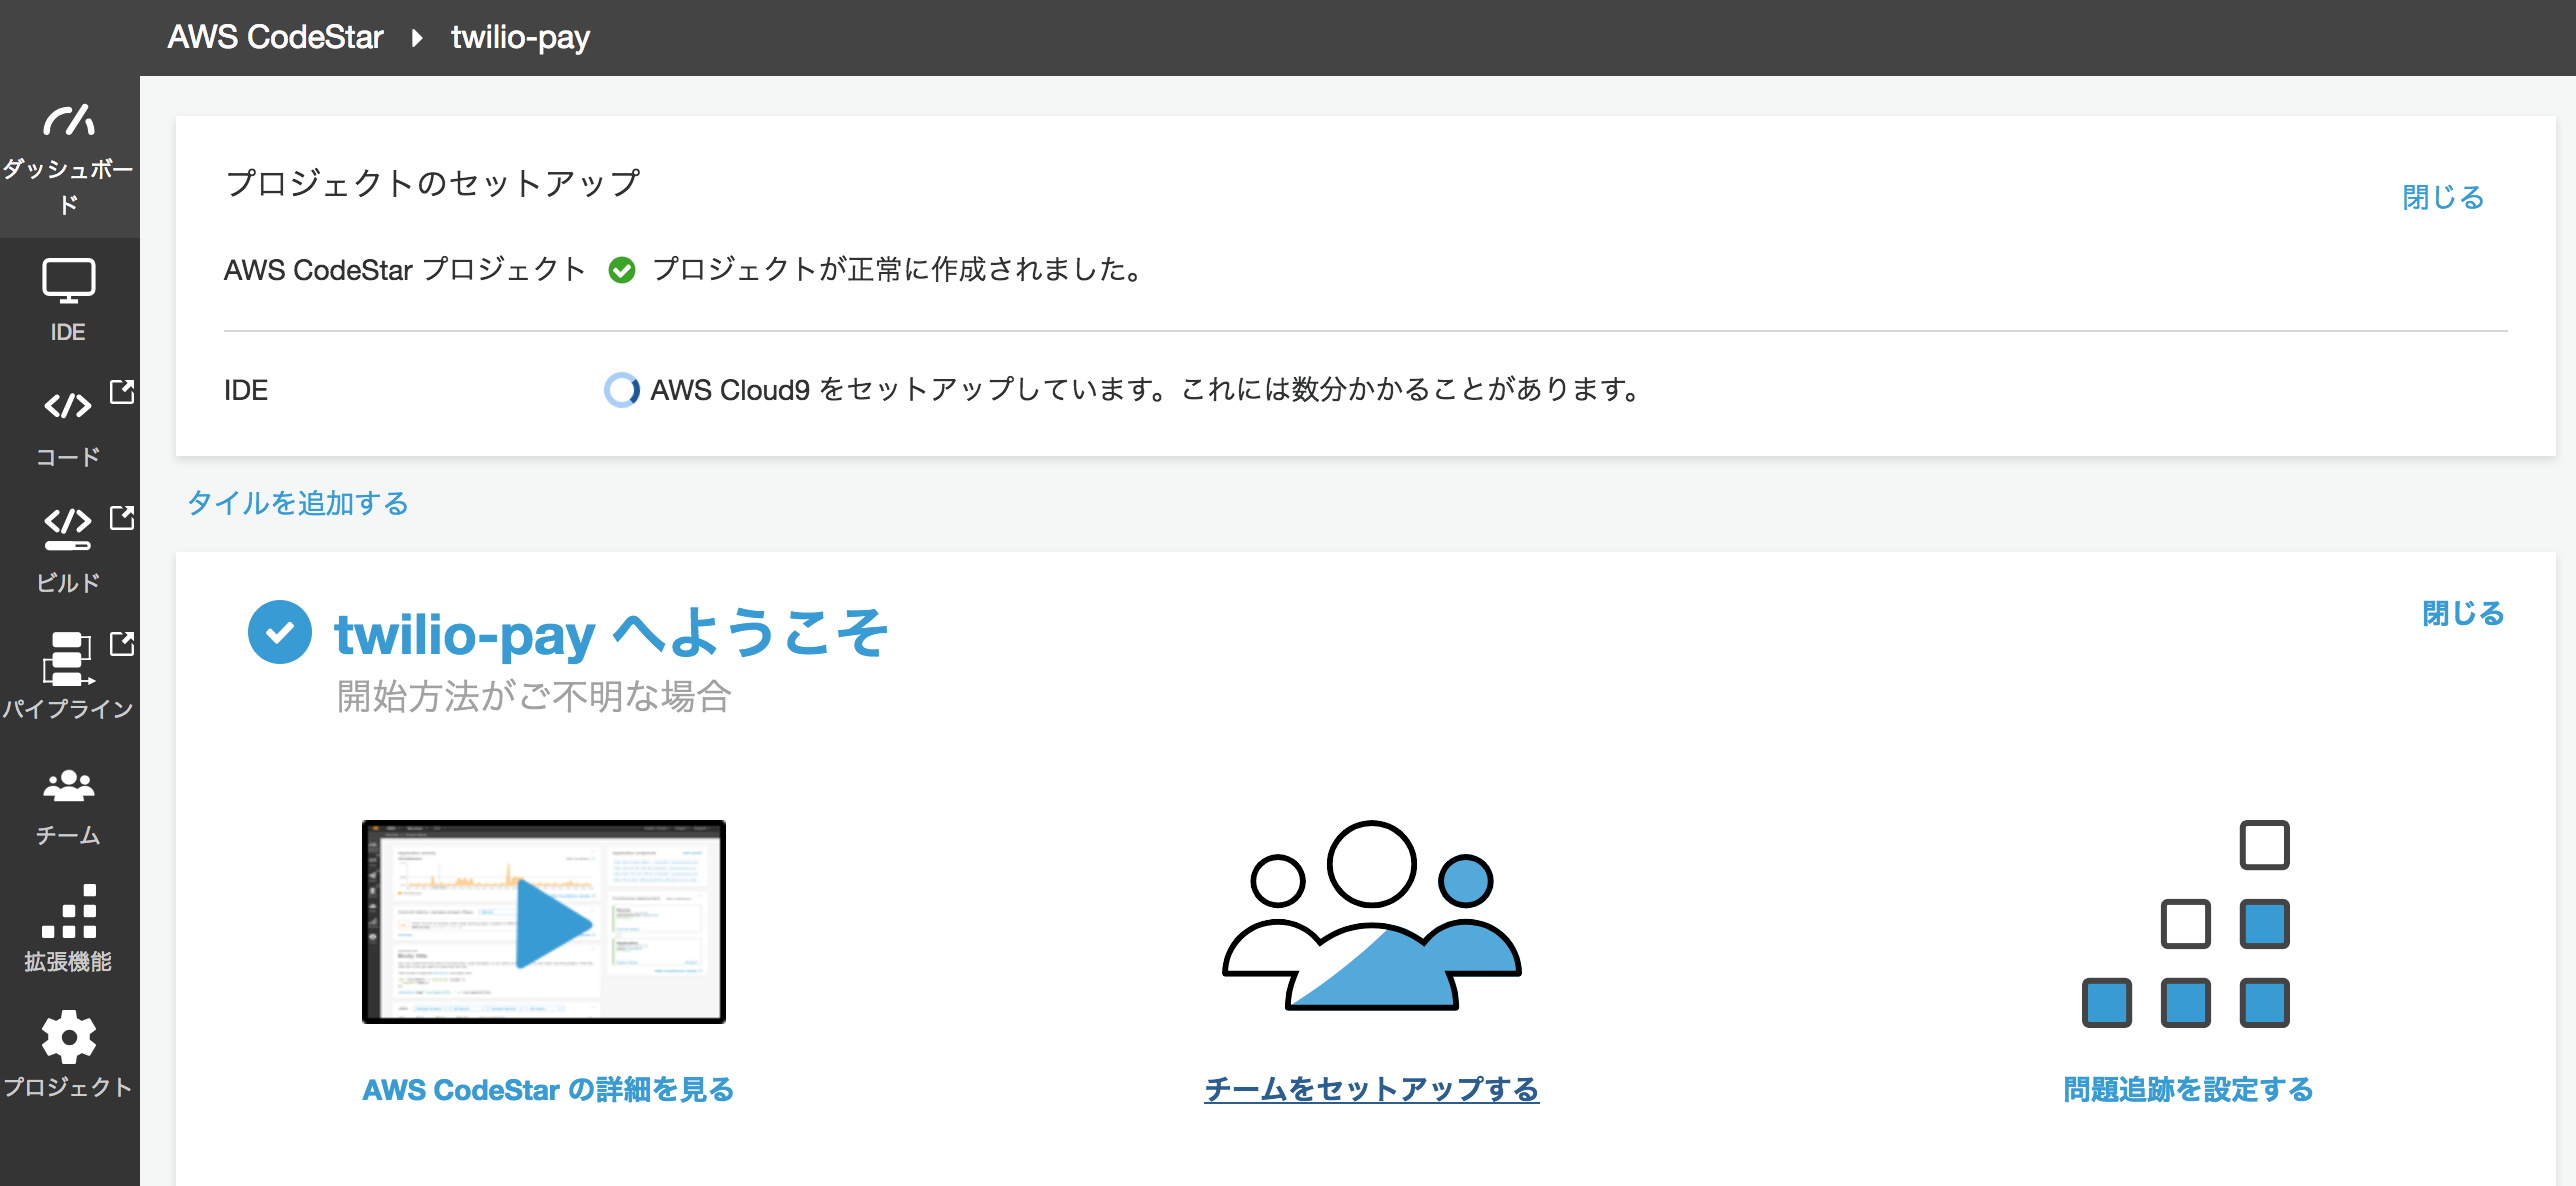Image resolution: width=2576 pixels, height=1186 pixels.
Task: Click タイルを追加する link
Action: pos(298,503)
